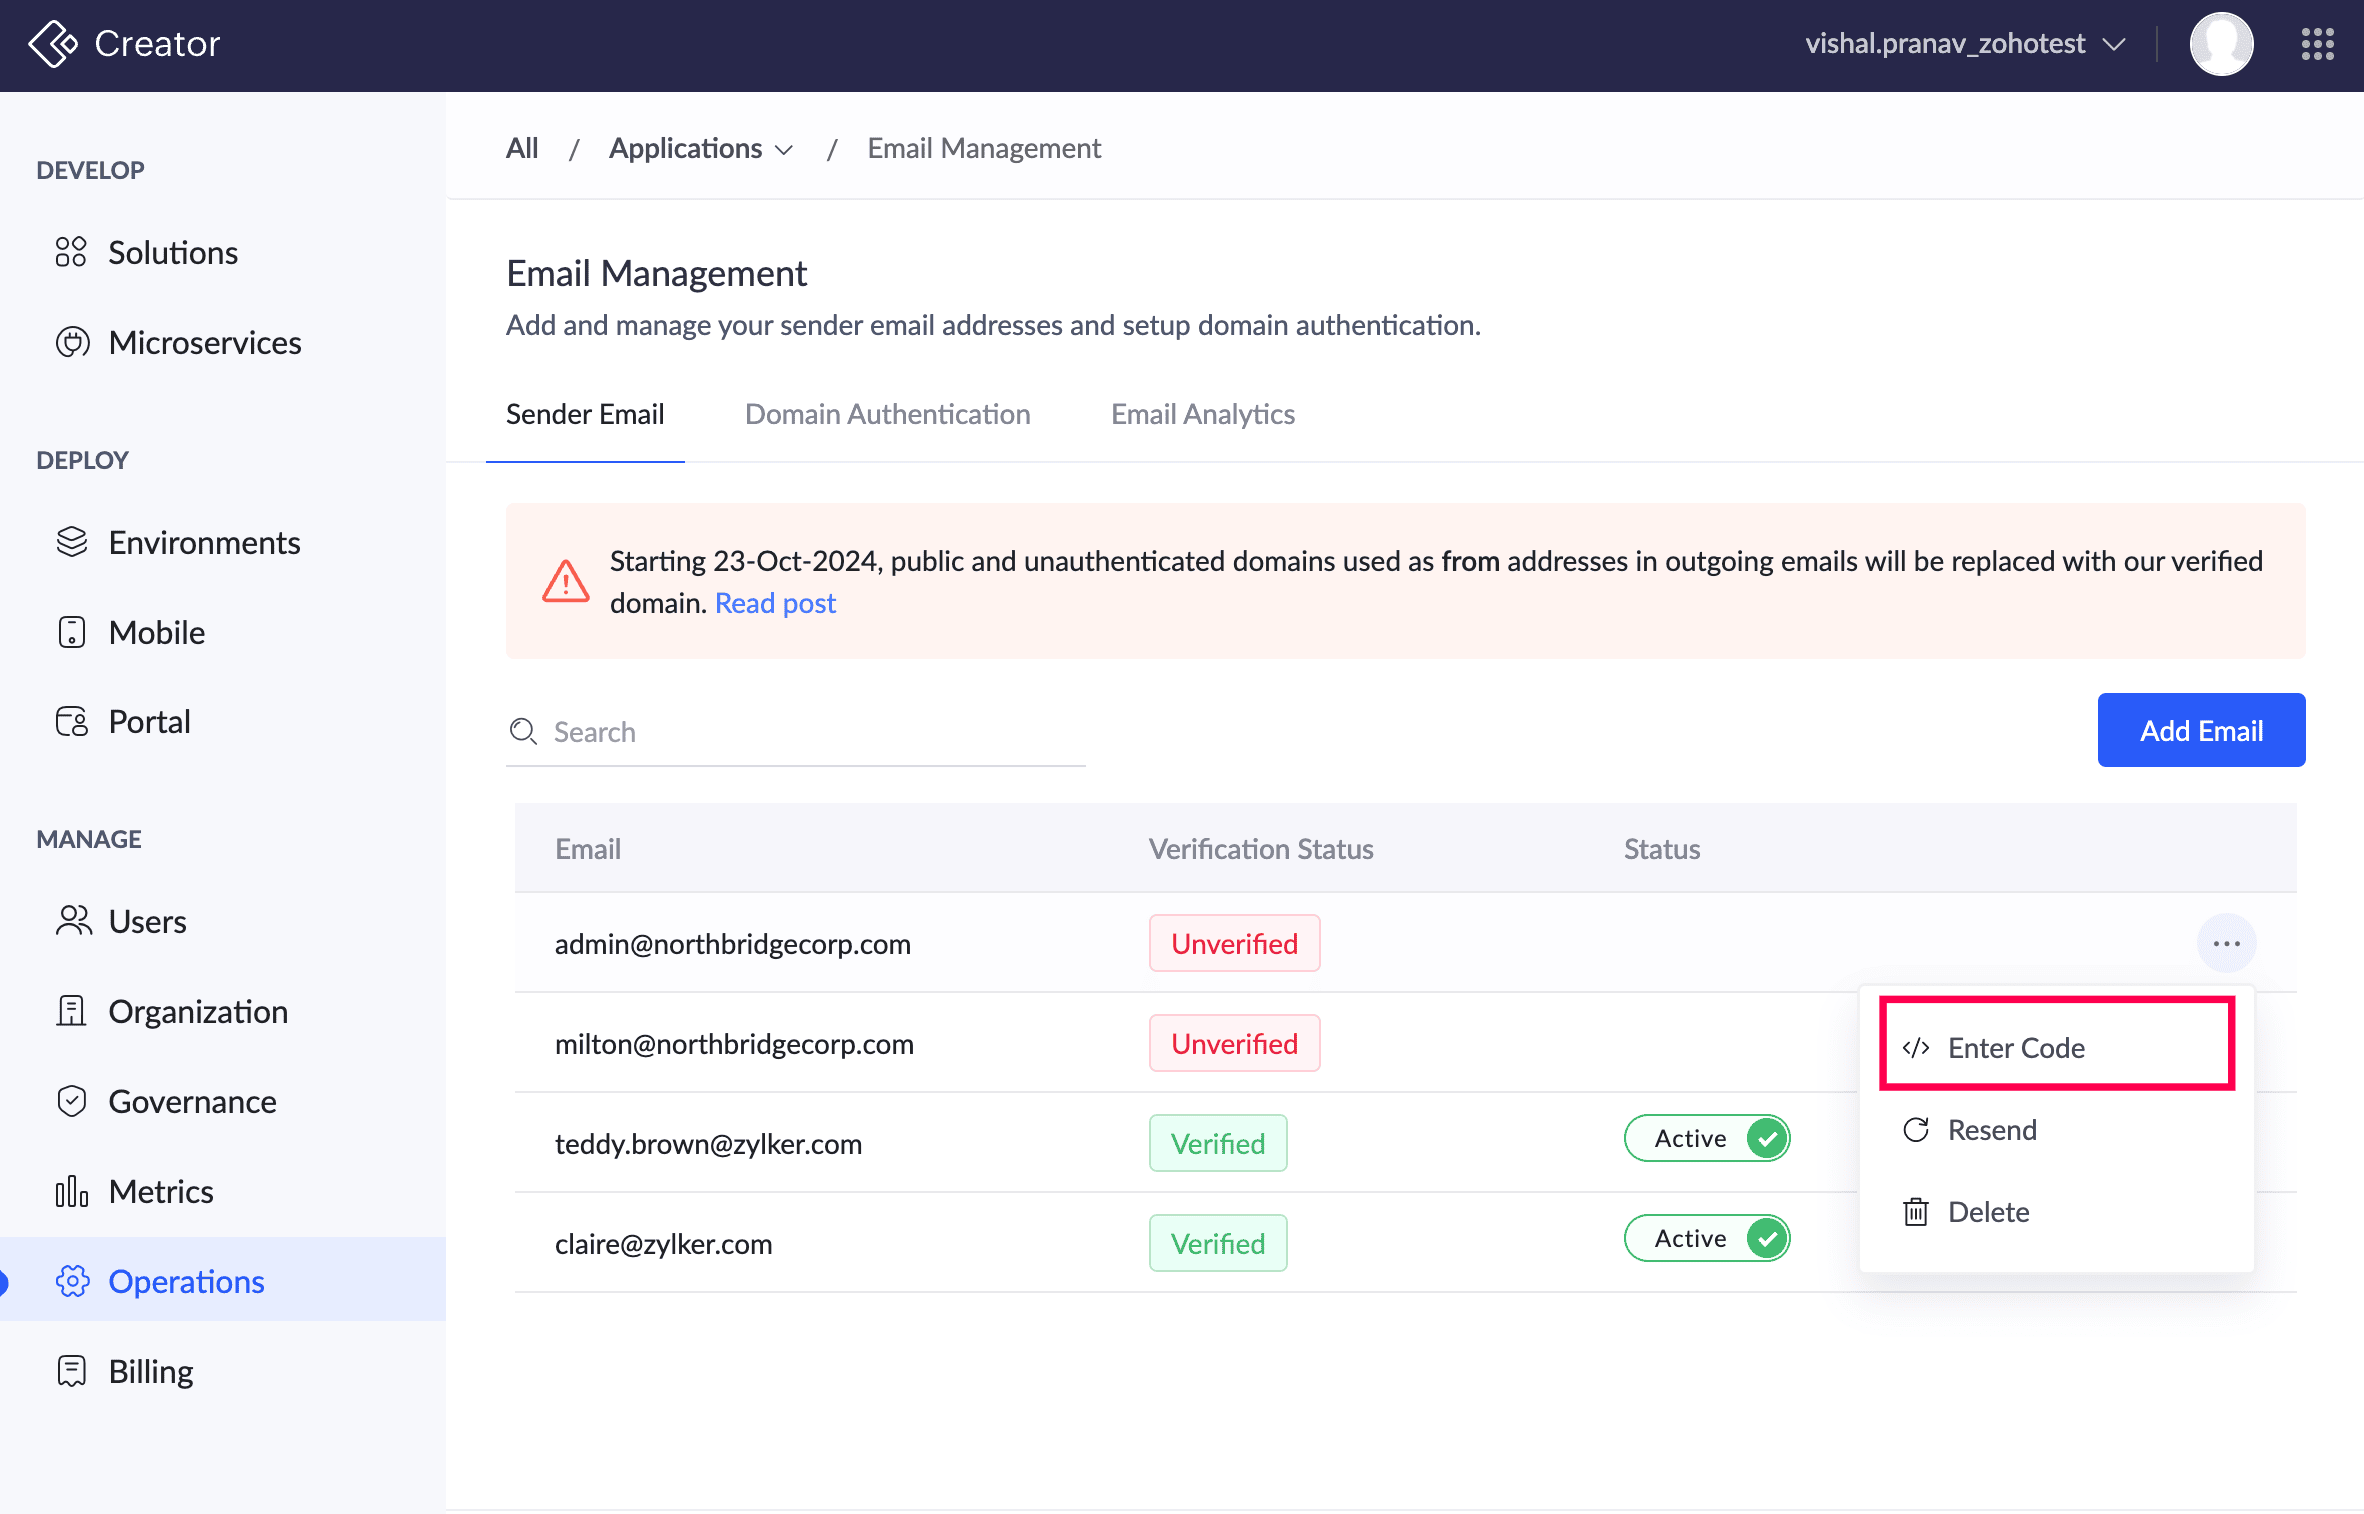The image size is (2364, 1514).
Task: Click the Billing receipt icon
Action: pyautogui.click(x=72, y=1371)
